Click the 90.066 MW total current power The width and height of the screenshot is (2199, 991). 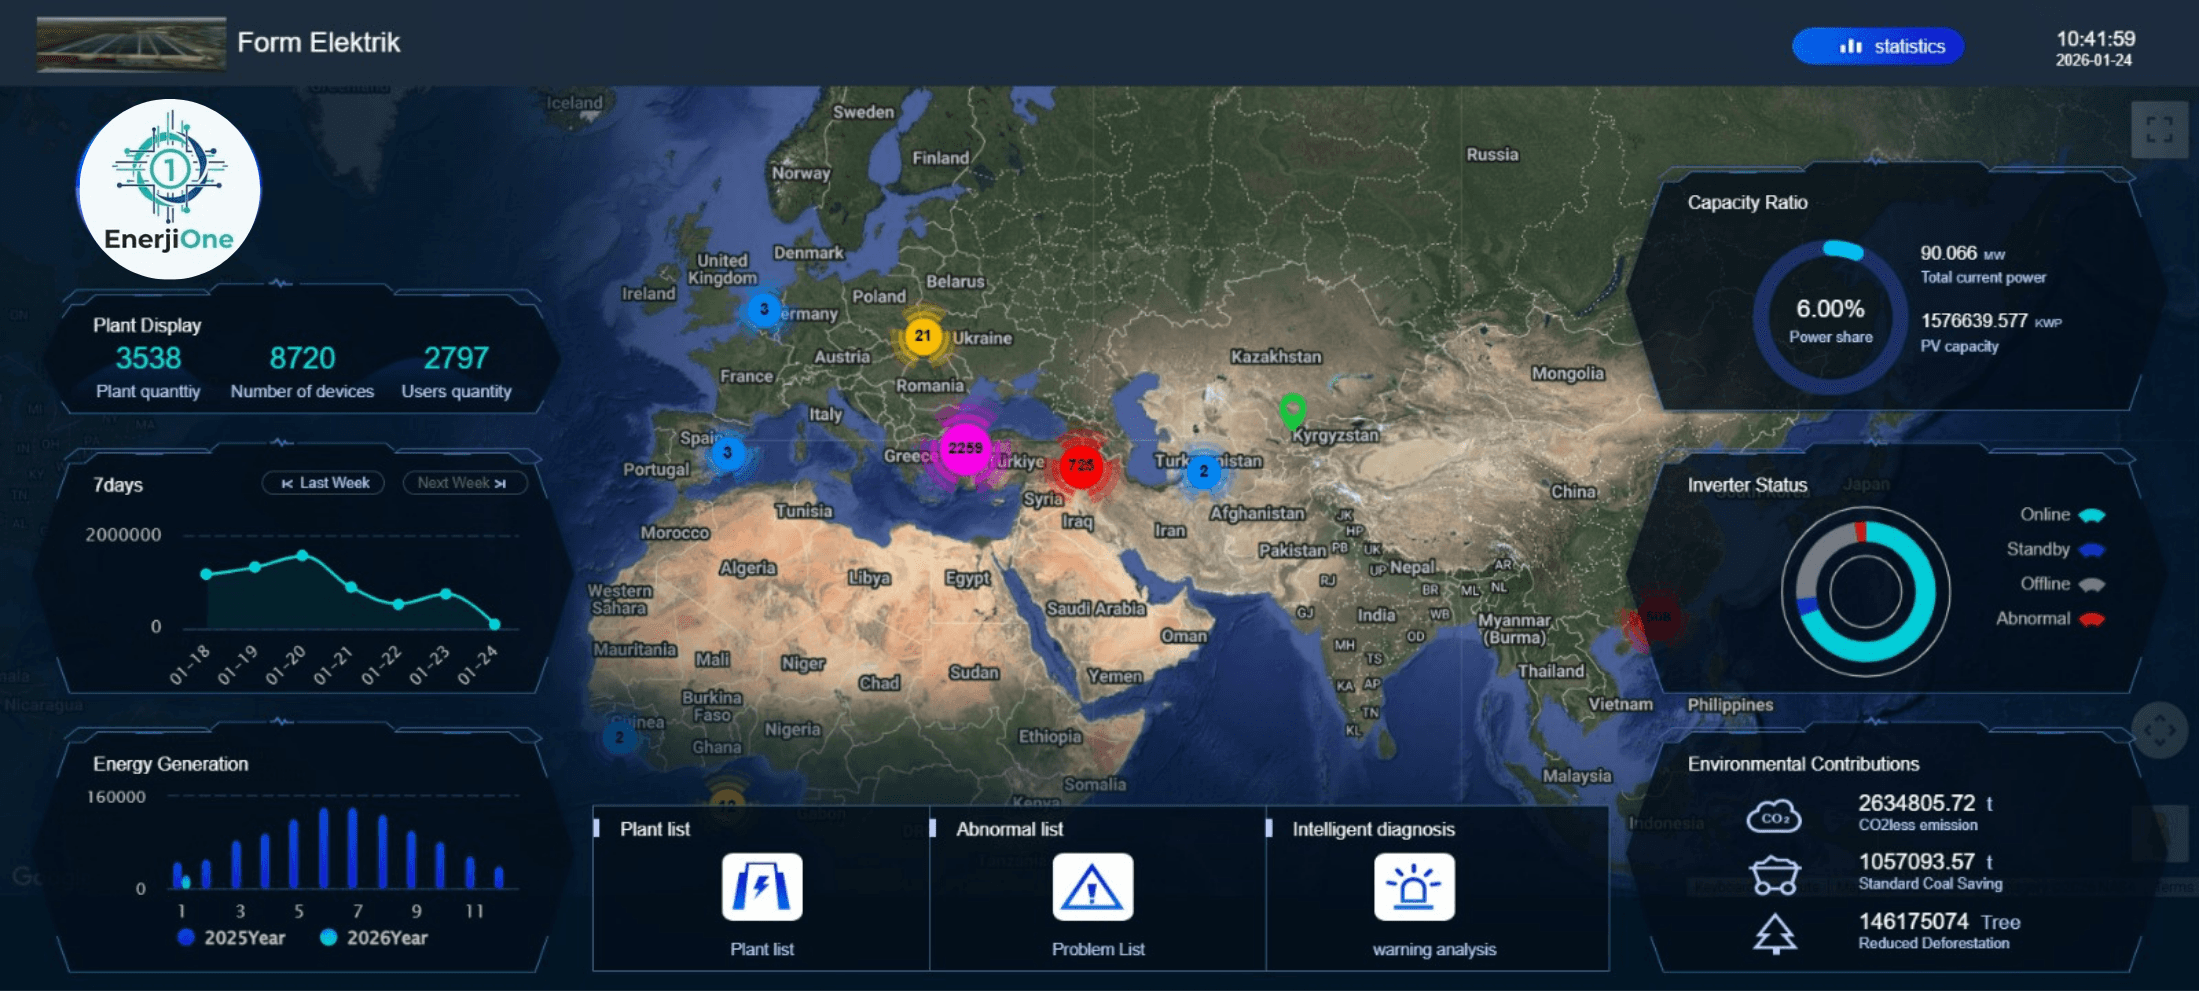click(x=1962, y=253)
